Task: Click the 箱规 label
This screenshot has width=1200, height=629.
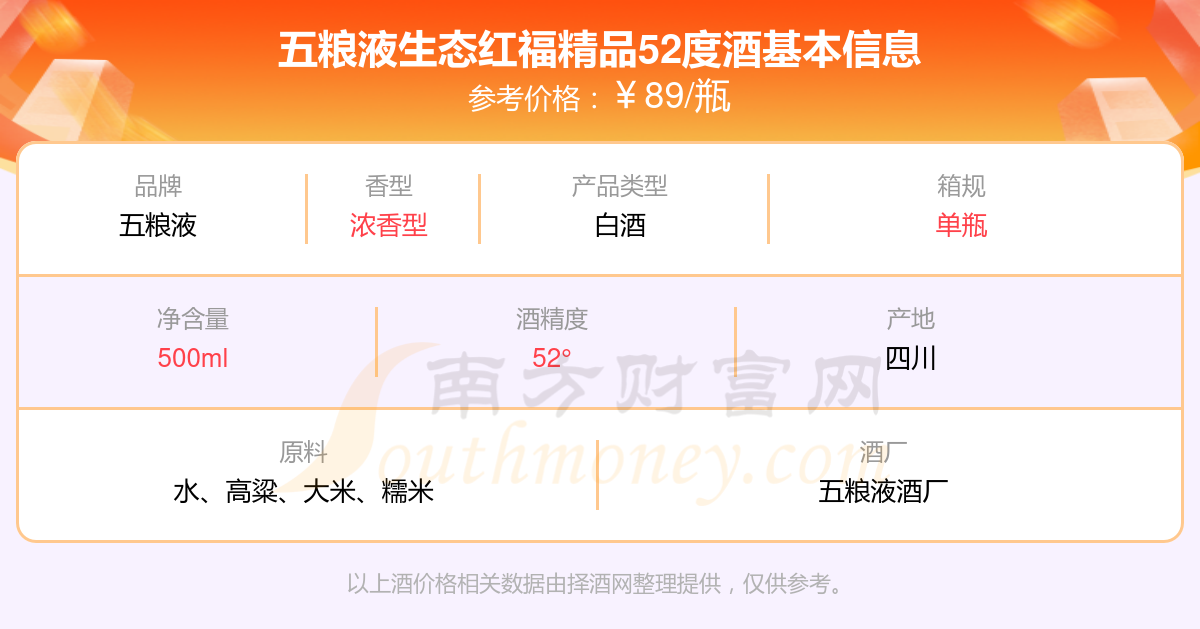Action: pos(961,186)
